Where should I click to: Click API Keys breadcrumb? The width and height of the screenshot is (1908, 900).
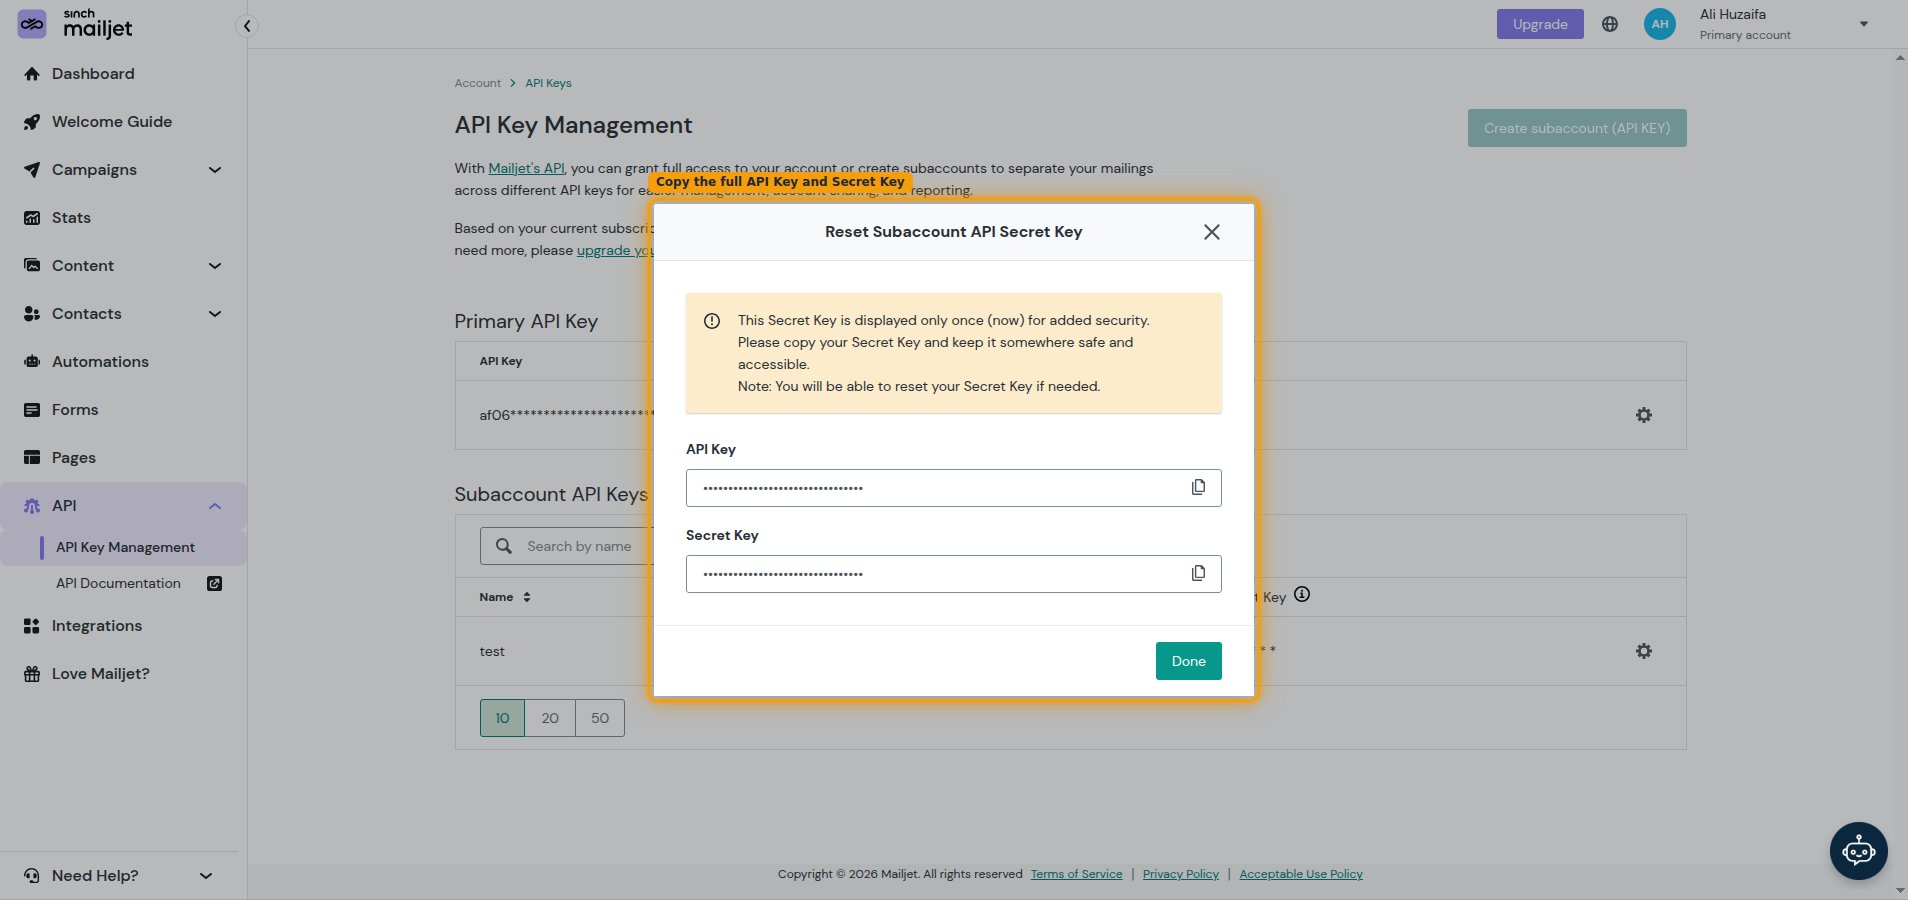coord(548,83)
